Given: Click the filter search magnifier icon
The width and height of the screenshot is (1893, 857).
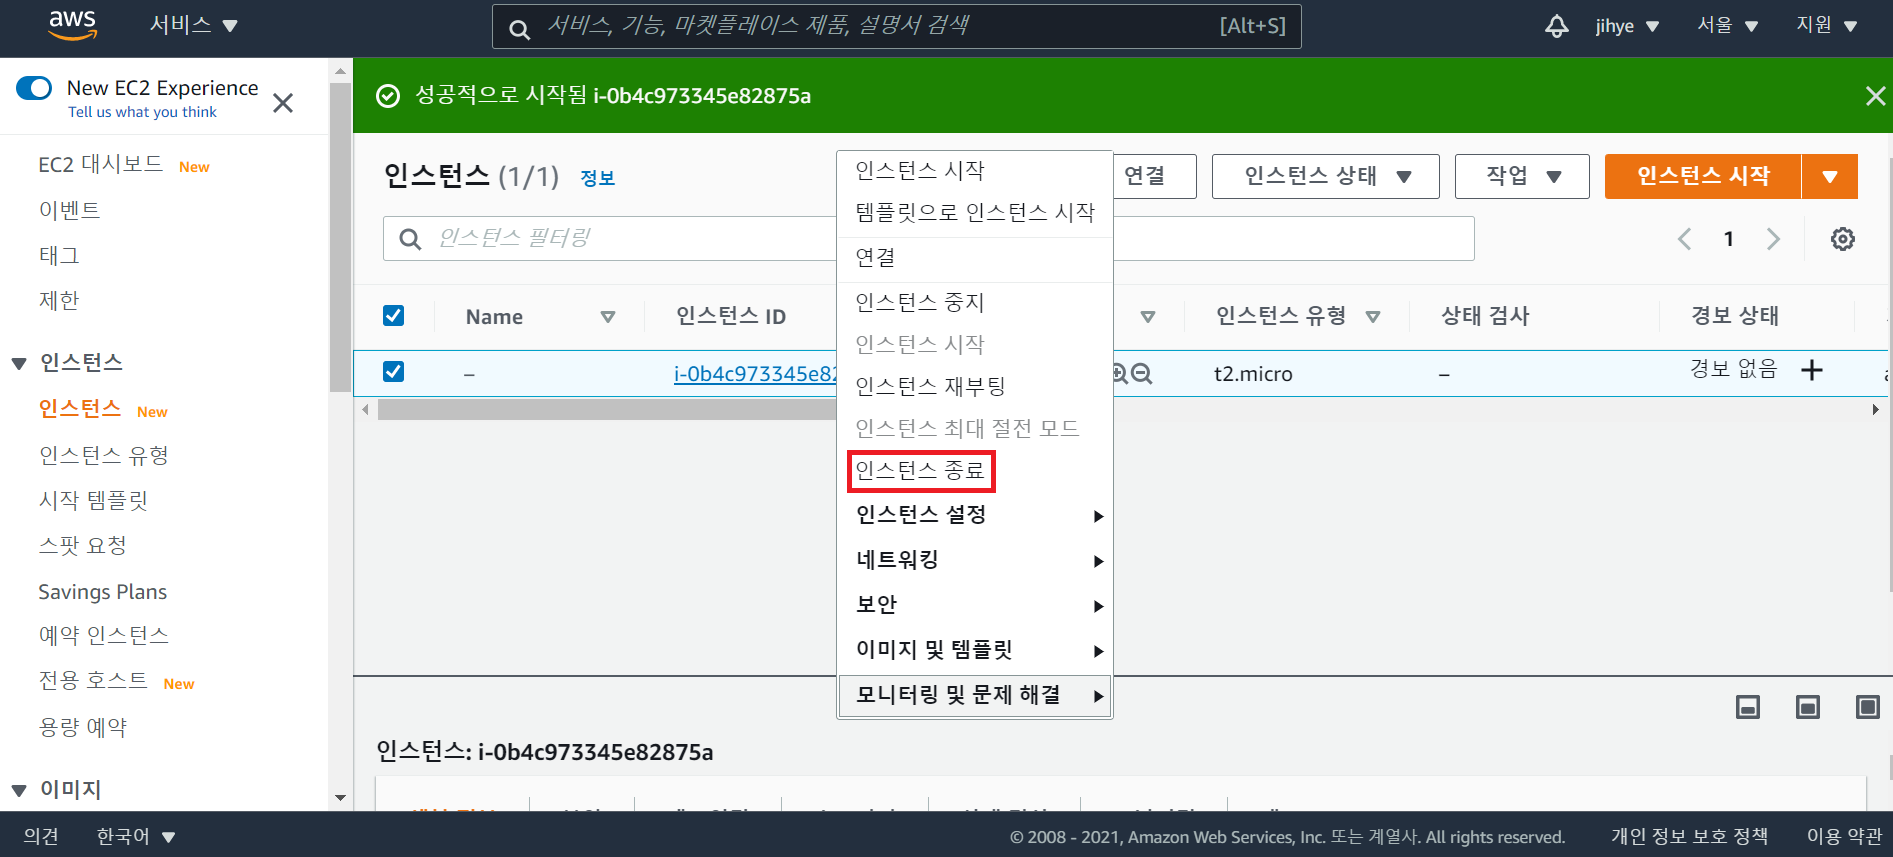Looking at the screenshot, I should point(410,239).
